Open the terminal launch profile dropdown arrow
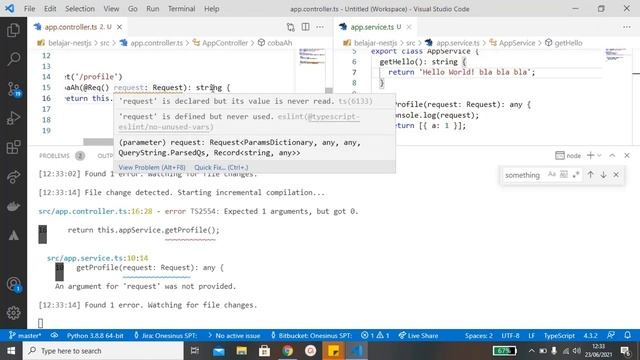The height and width of the screenshot is (360, 640). (x=599, y=156)
